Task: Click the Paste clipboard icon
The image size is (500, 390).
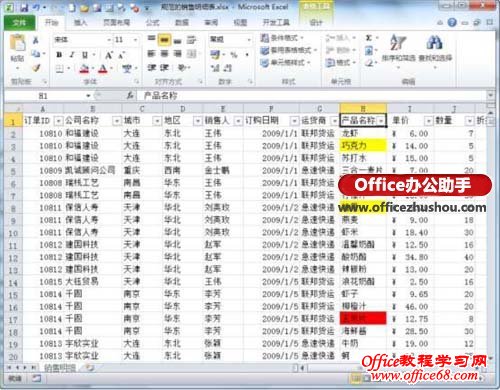Action: click(17, 43)
